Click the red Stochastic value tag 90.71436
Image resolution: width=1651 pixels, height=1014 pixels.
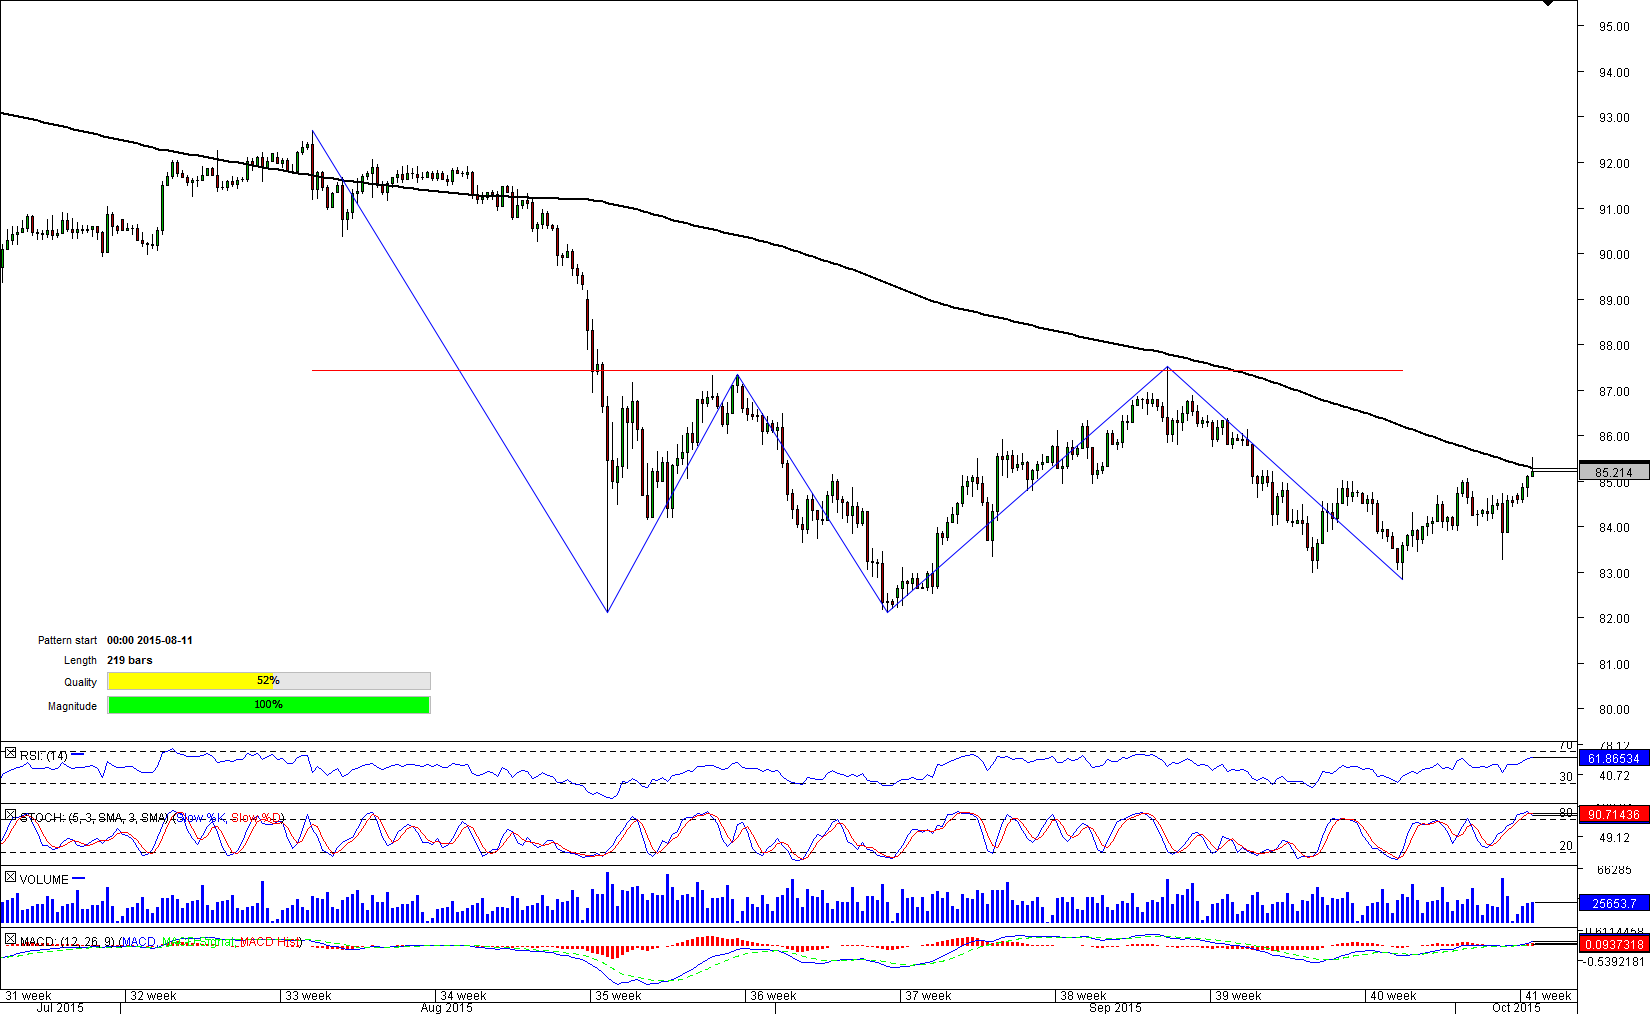pos(1613,815)
